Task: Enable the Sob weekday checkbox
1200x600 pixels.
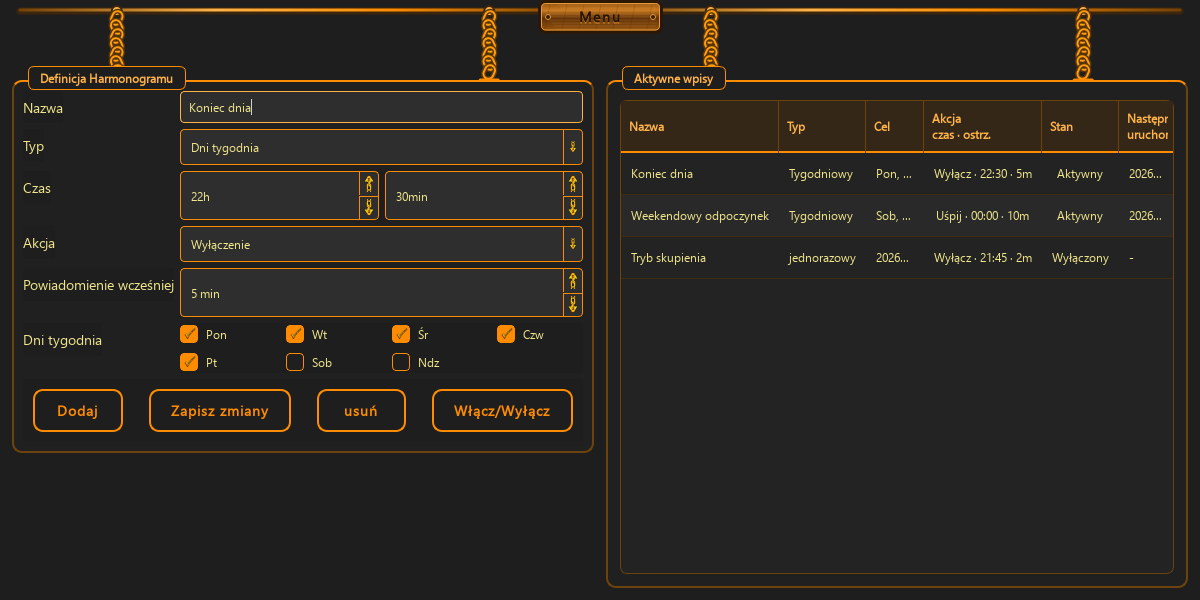Action: click(295, 362)
